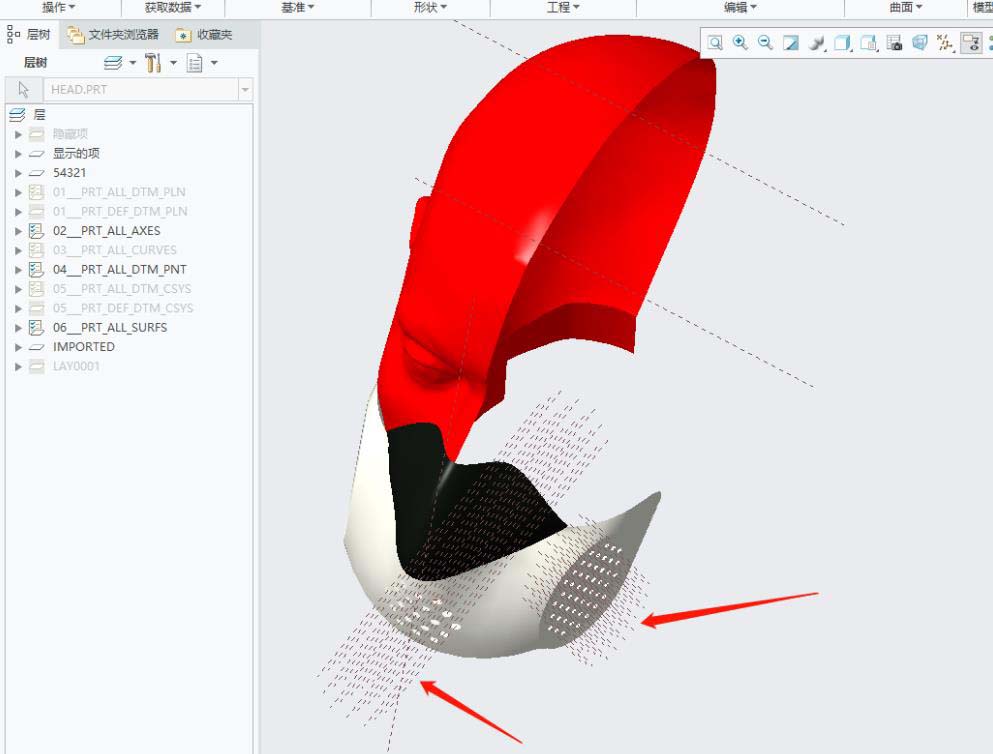Screen dimensions: 993x754
Task: Click the Refit view icon
Action: pyautogui.click(x=715, y=42)
